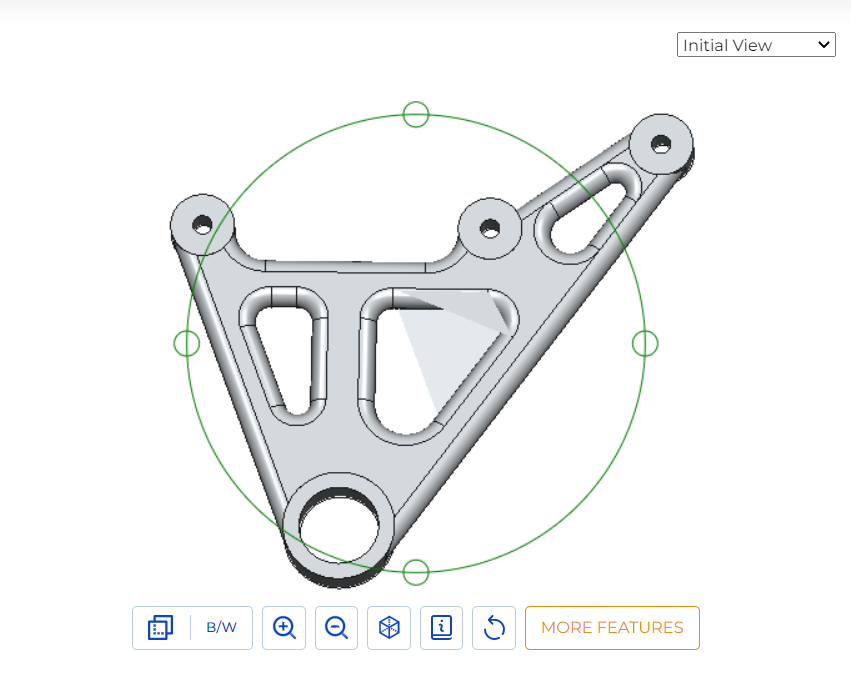Toggle B/W display mode
Viewport: 851px width, 681px height.
pos(221,628)
